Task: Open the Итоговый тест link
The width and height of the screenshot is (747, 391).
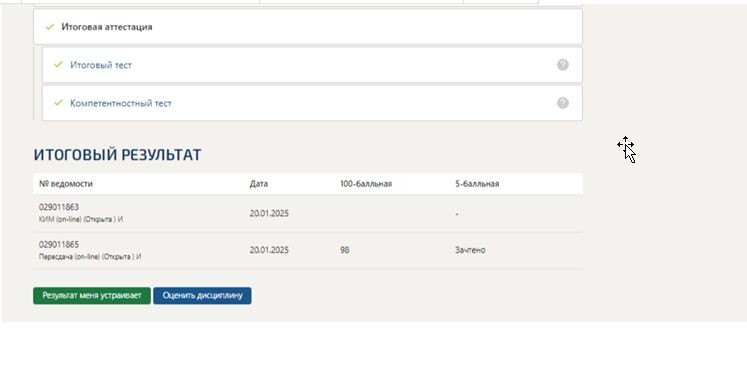Action: click(x=101, y=65)
